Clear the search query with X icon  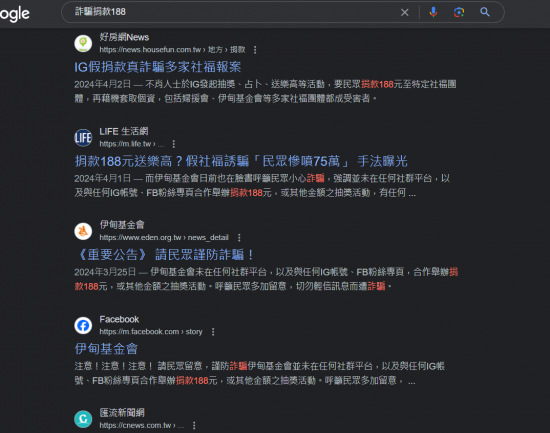pyautogui.click(x=404, y=13)
